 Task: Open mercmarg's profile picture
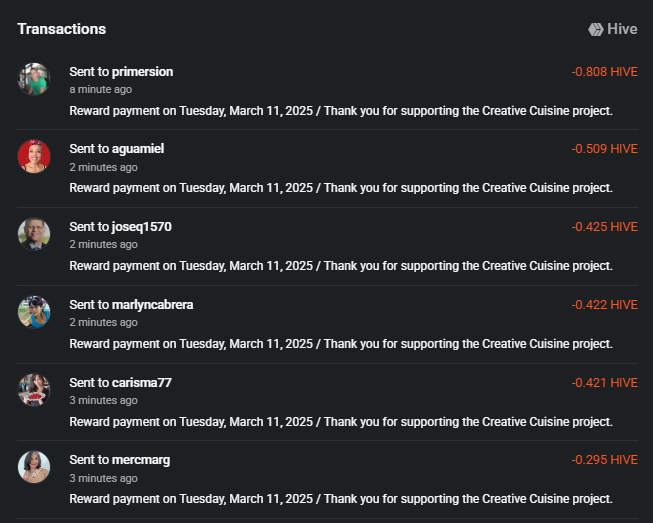(34, 467)
